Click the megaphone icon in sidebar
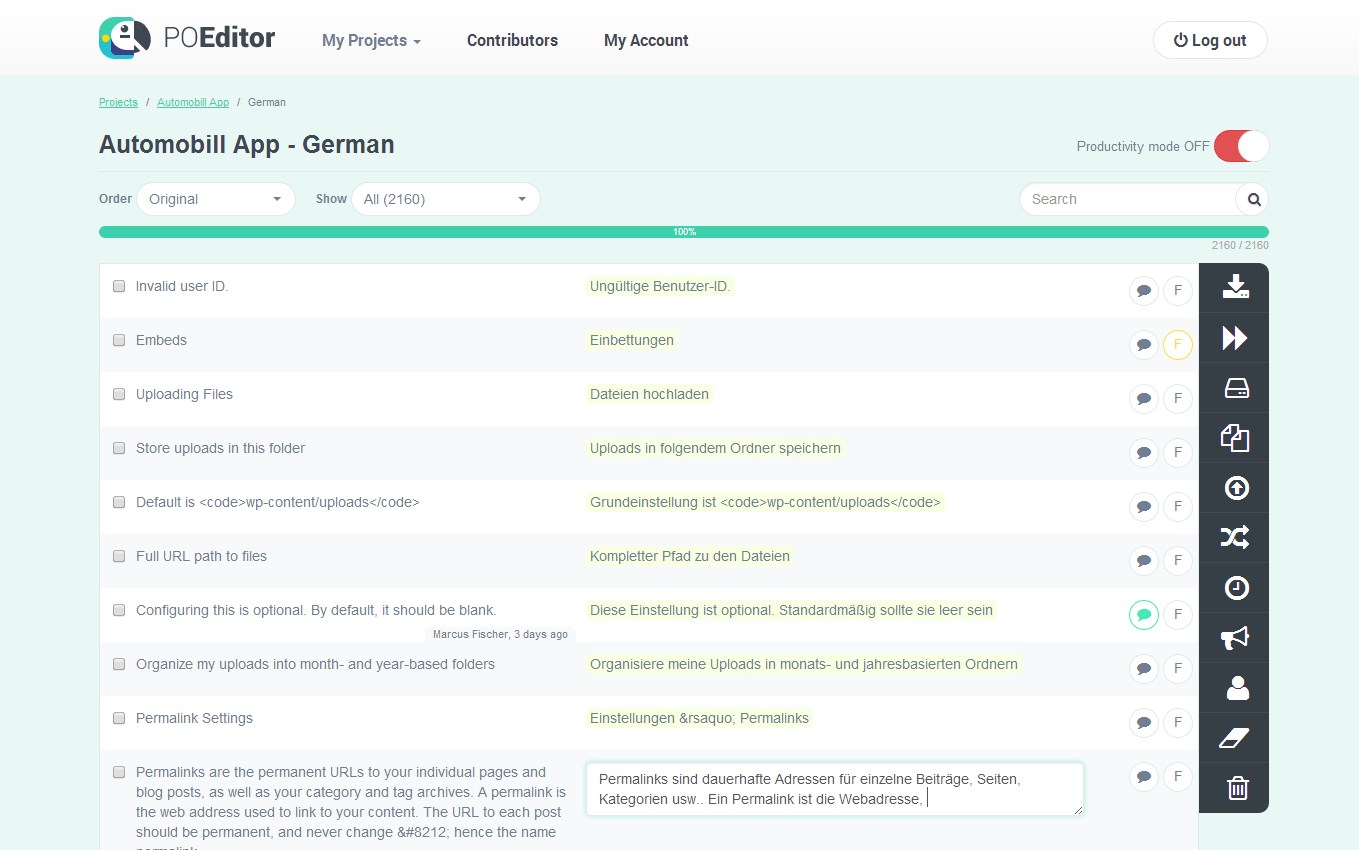Image resolution: width=1359 pixels, height=850 pixels. [x=1235, y=638]
